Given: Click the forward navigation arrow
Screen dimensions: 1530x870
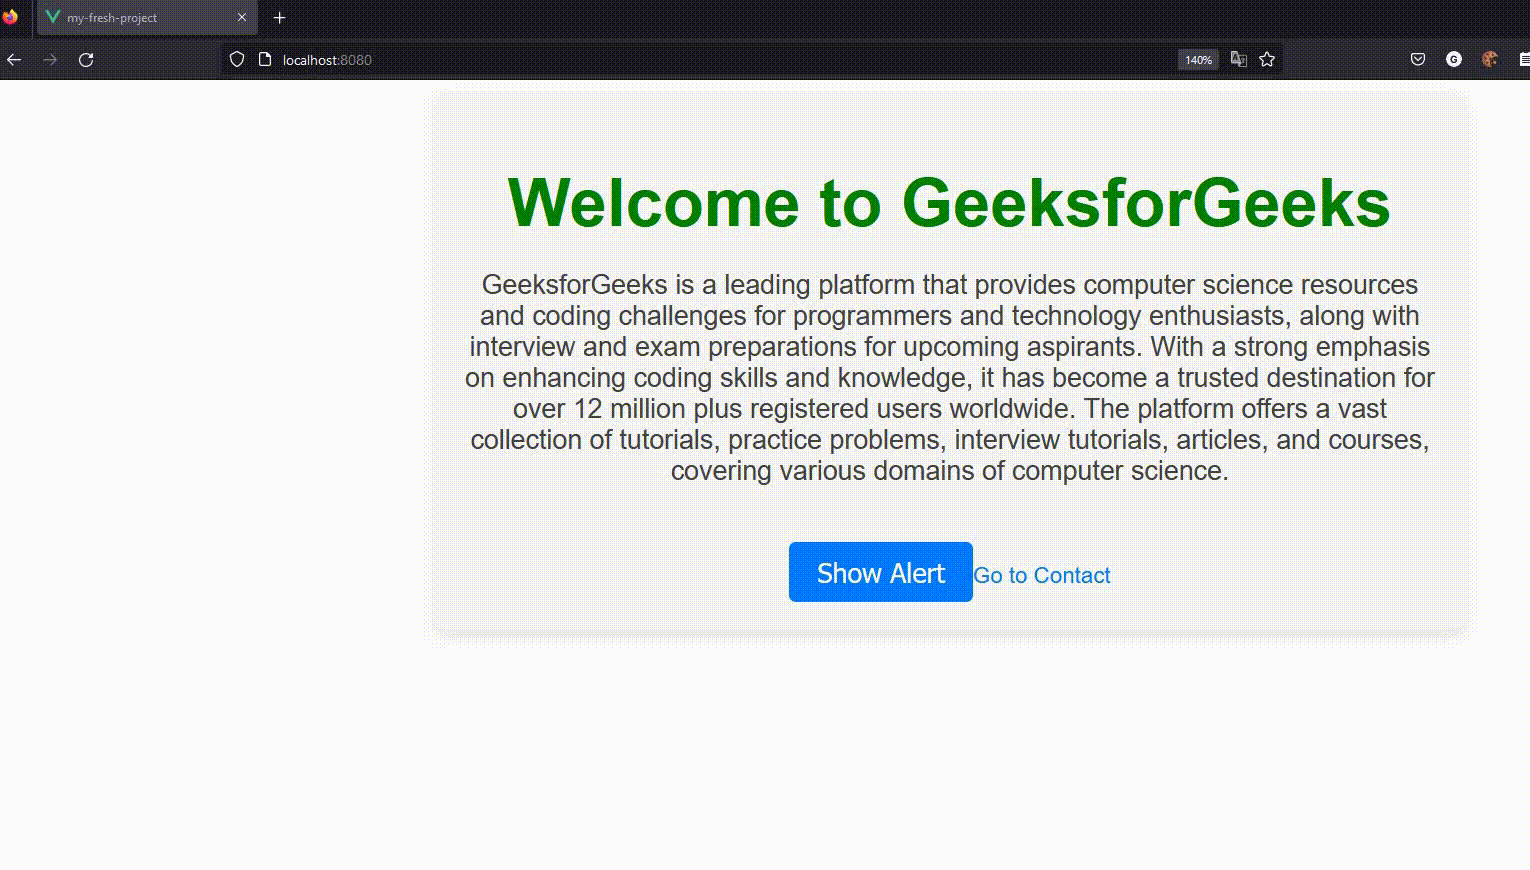Looking at the screenshot, I should click(x=50, y=60).
